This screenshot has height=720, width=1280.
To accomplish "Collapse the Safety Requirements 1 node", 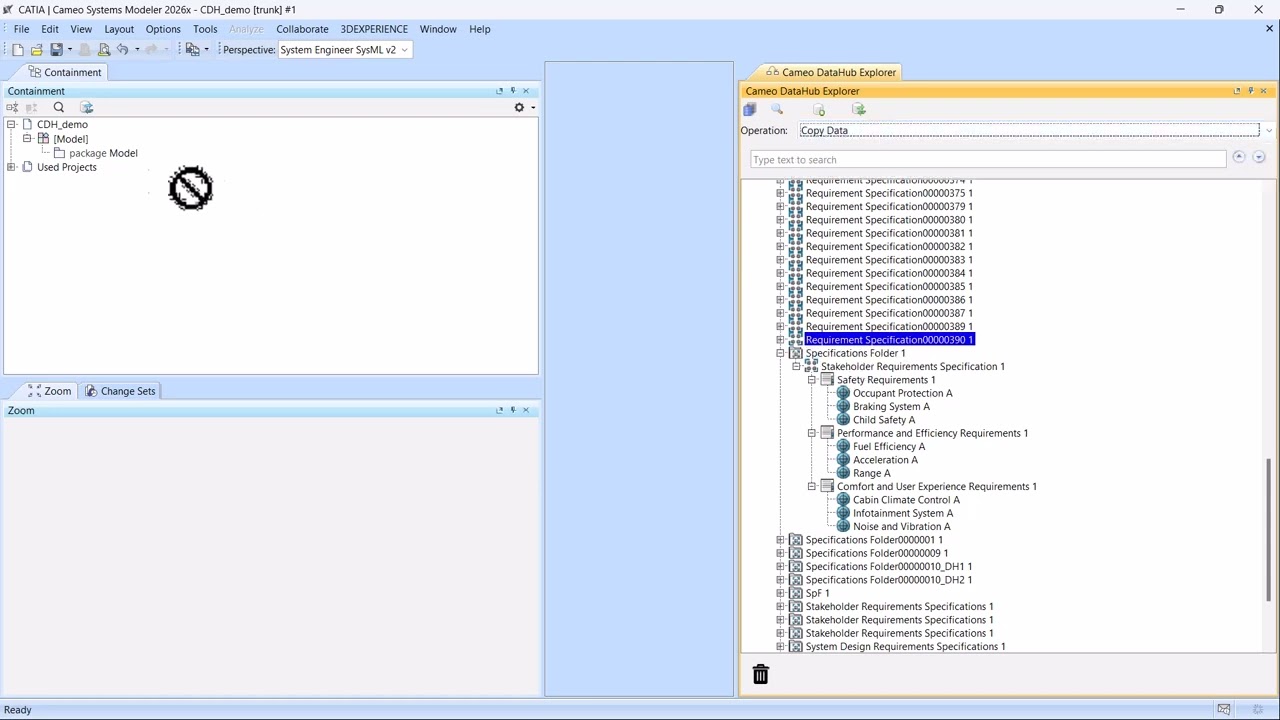I will [812, 380].
